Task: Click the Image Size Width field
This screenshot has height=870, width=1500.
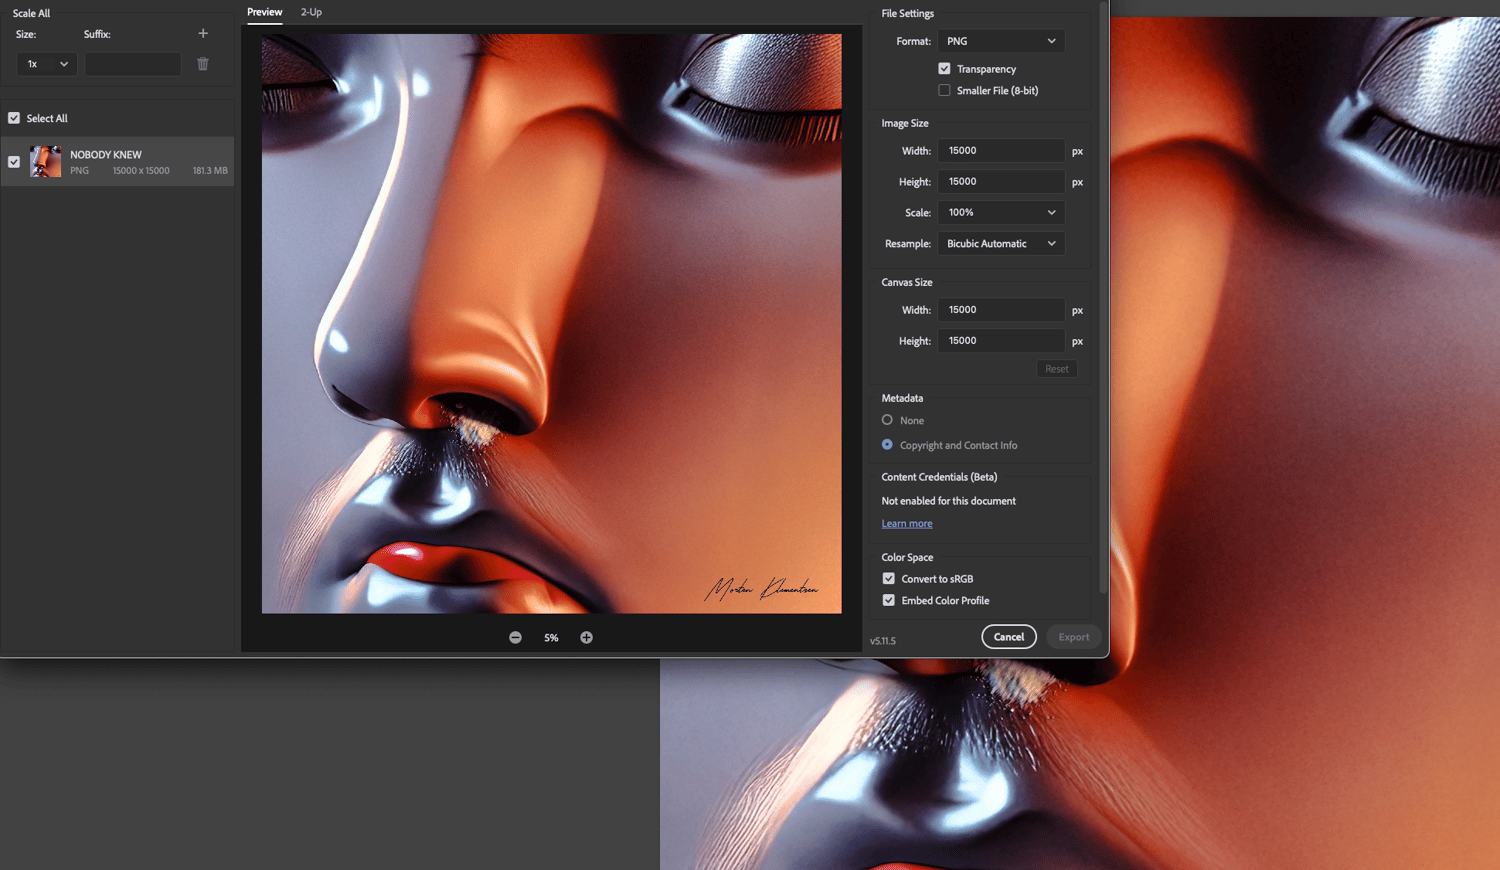Action: coord(1001,150)
